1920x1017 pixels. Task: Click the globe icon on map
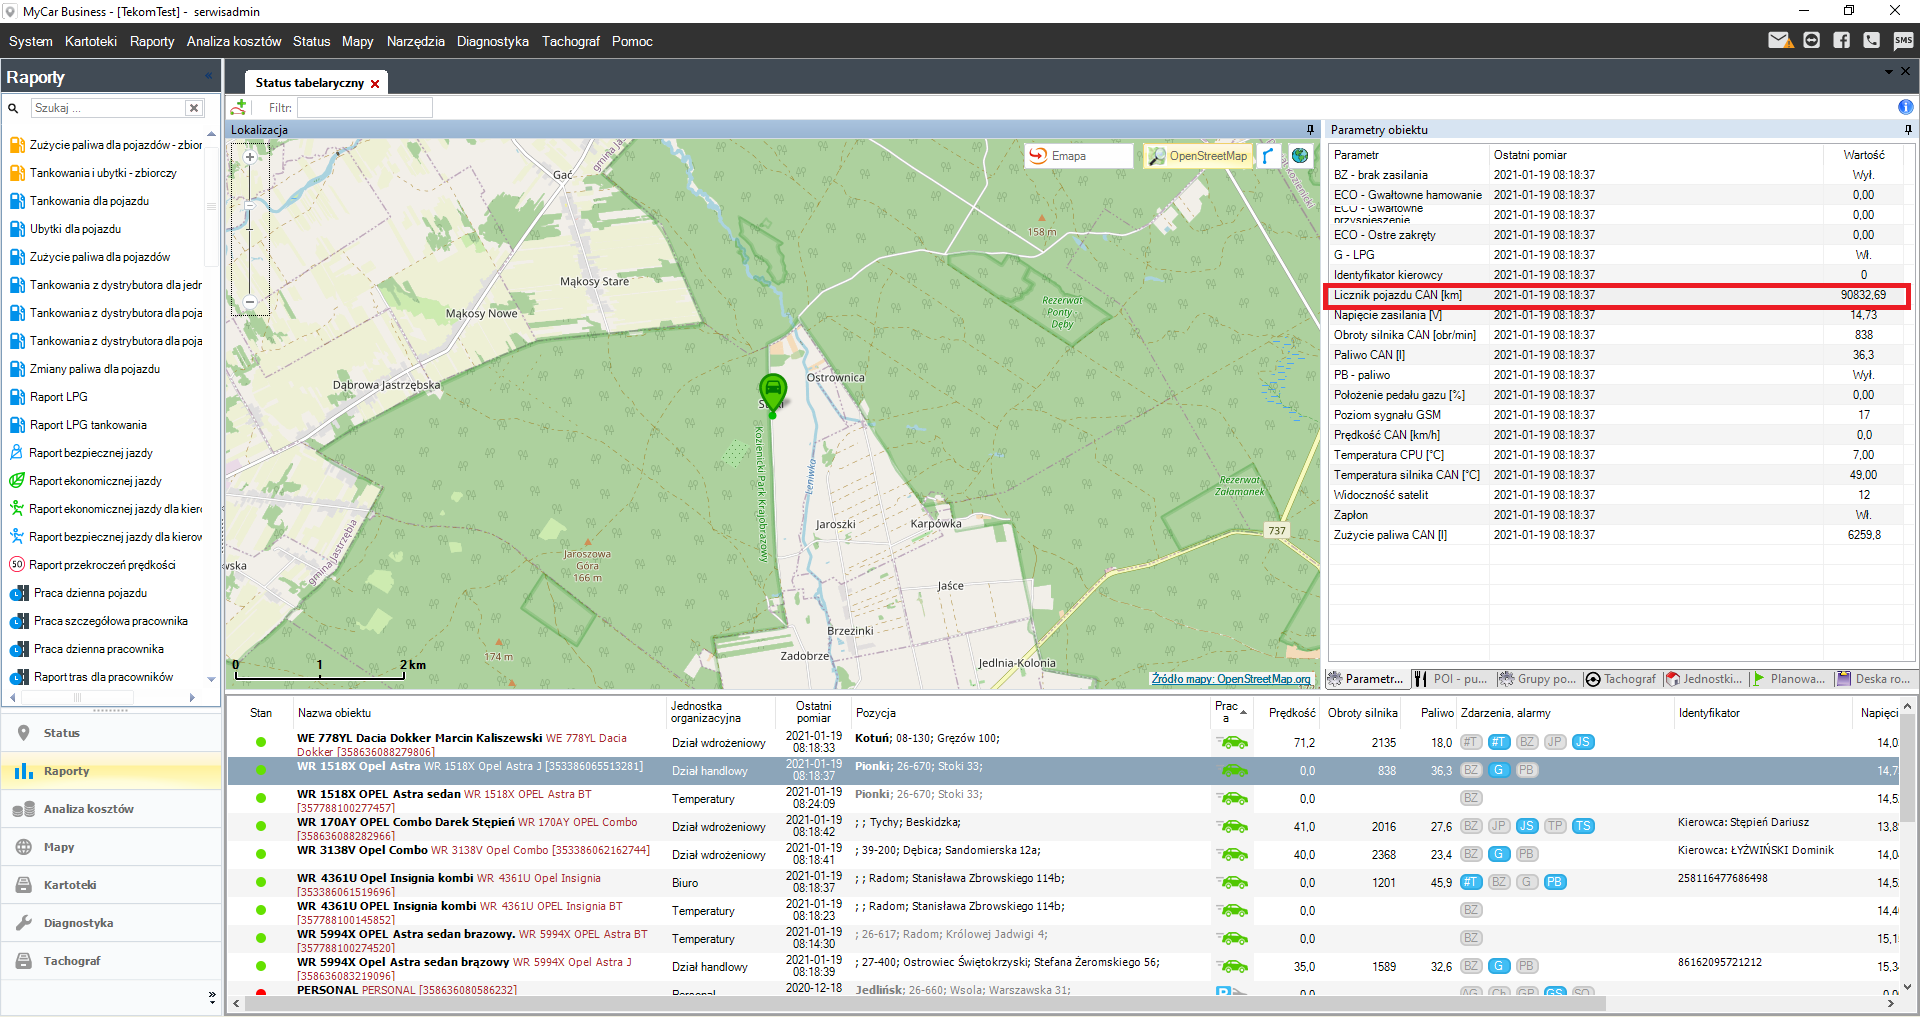(x=1300, y=156)
